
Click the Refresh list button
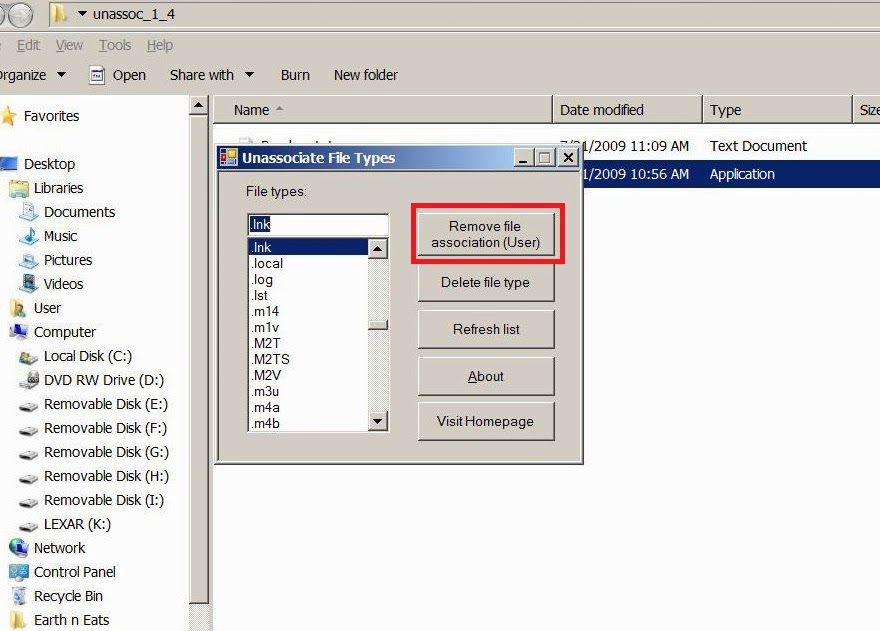[486, 329]
